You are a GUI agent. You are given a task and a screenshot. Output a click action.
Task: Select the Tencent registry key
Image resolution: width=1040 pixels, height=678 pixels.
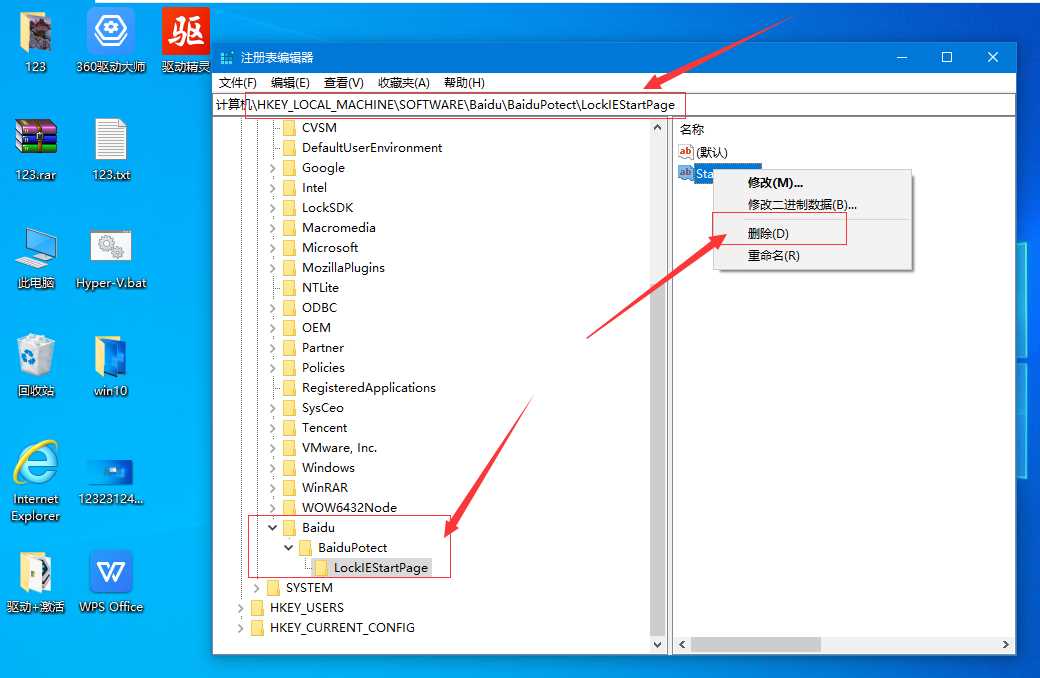coord(324,427)
